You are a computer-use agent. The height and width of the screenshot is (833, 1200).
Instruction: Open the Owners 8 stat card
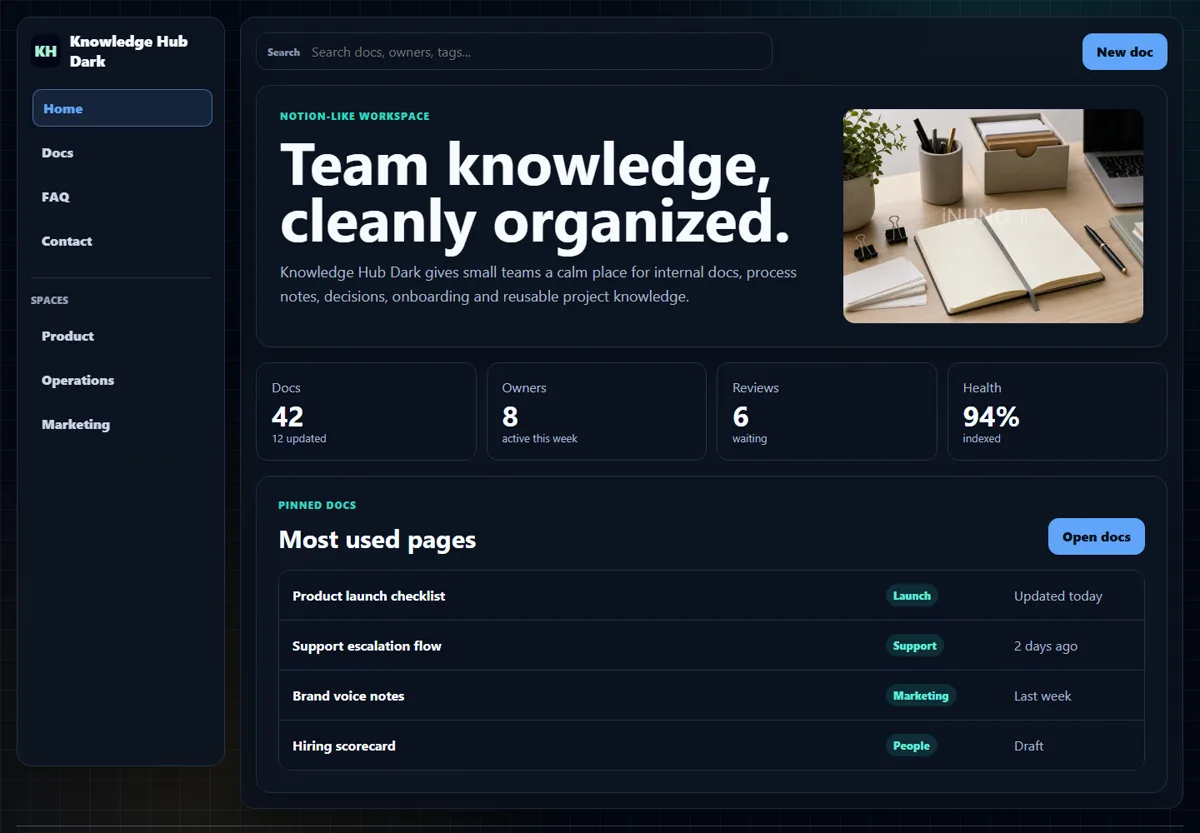pos(596,411)
